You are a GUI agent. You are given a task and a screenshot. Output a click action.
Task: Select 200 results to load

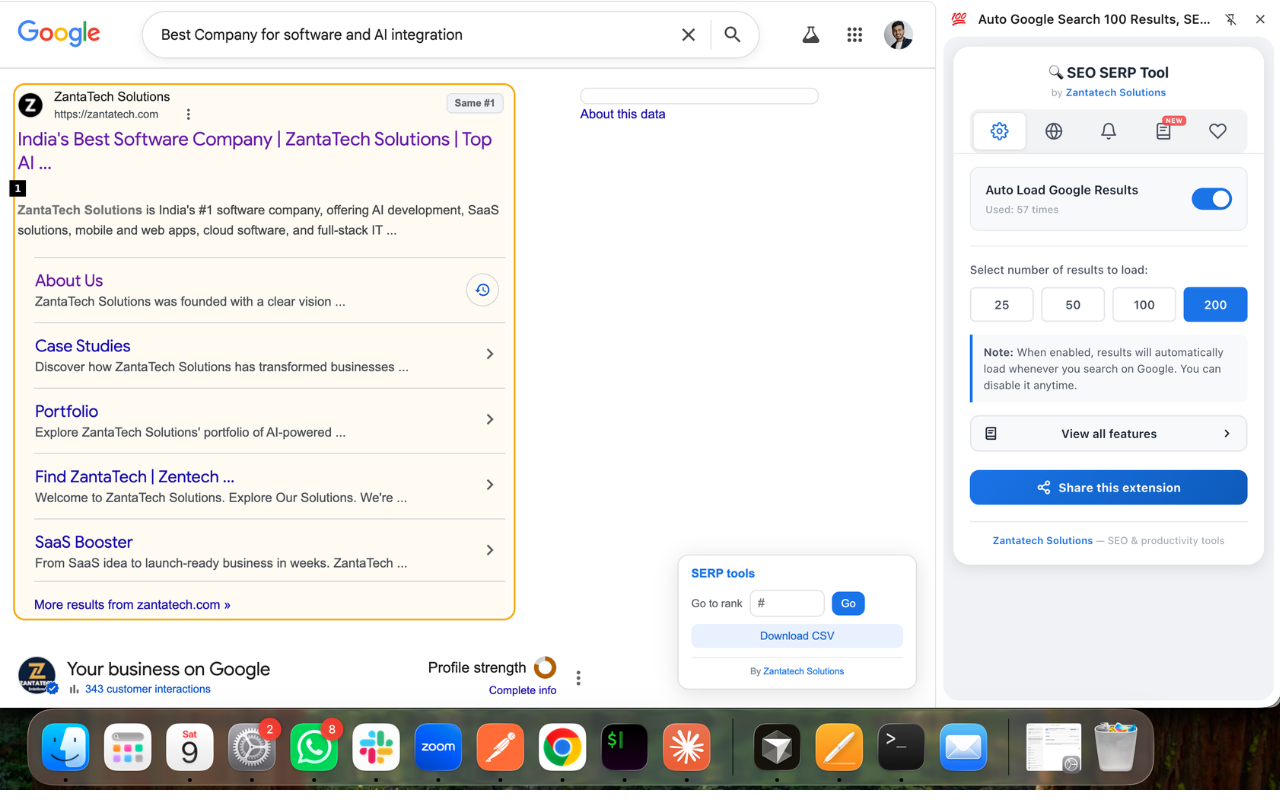[x=1215, y=305]
